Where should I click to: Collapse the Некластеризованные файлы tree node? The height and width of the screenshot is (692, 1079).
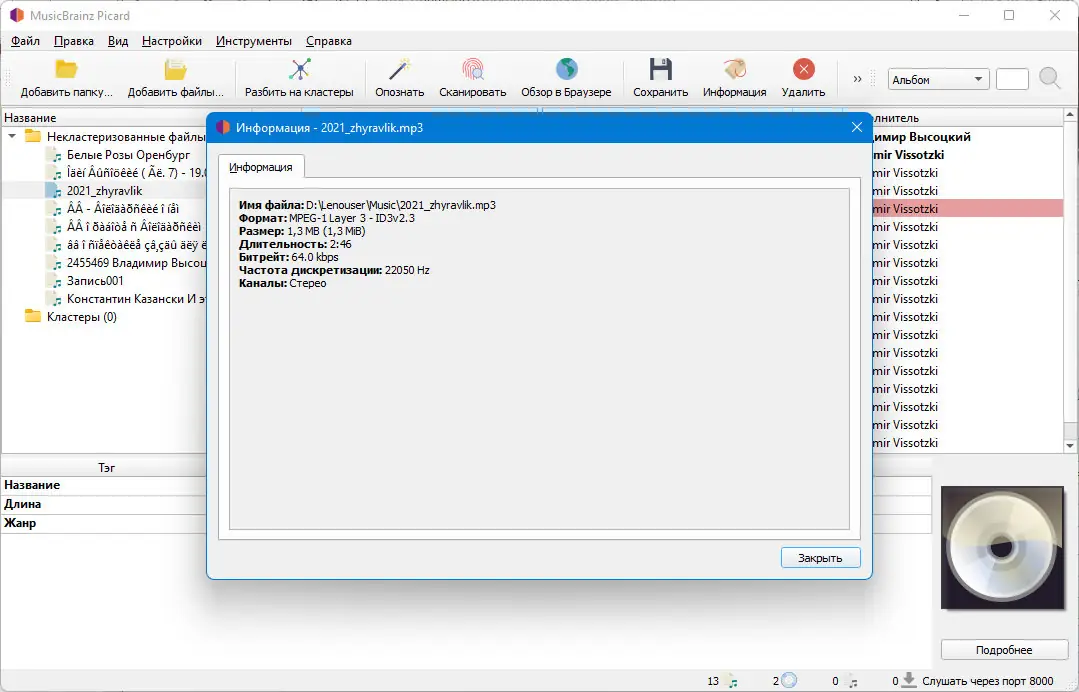(x=12, y=136)
